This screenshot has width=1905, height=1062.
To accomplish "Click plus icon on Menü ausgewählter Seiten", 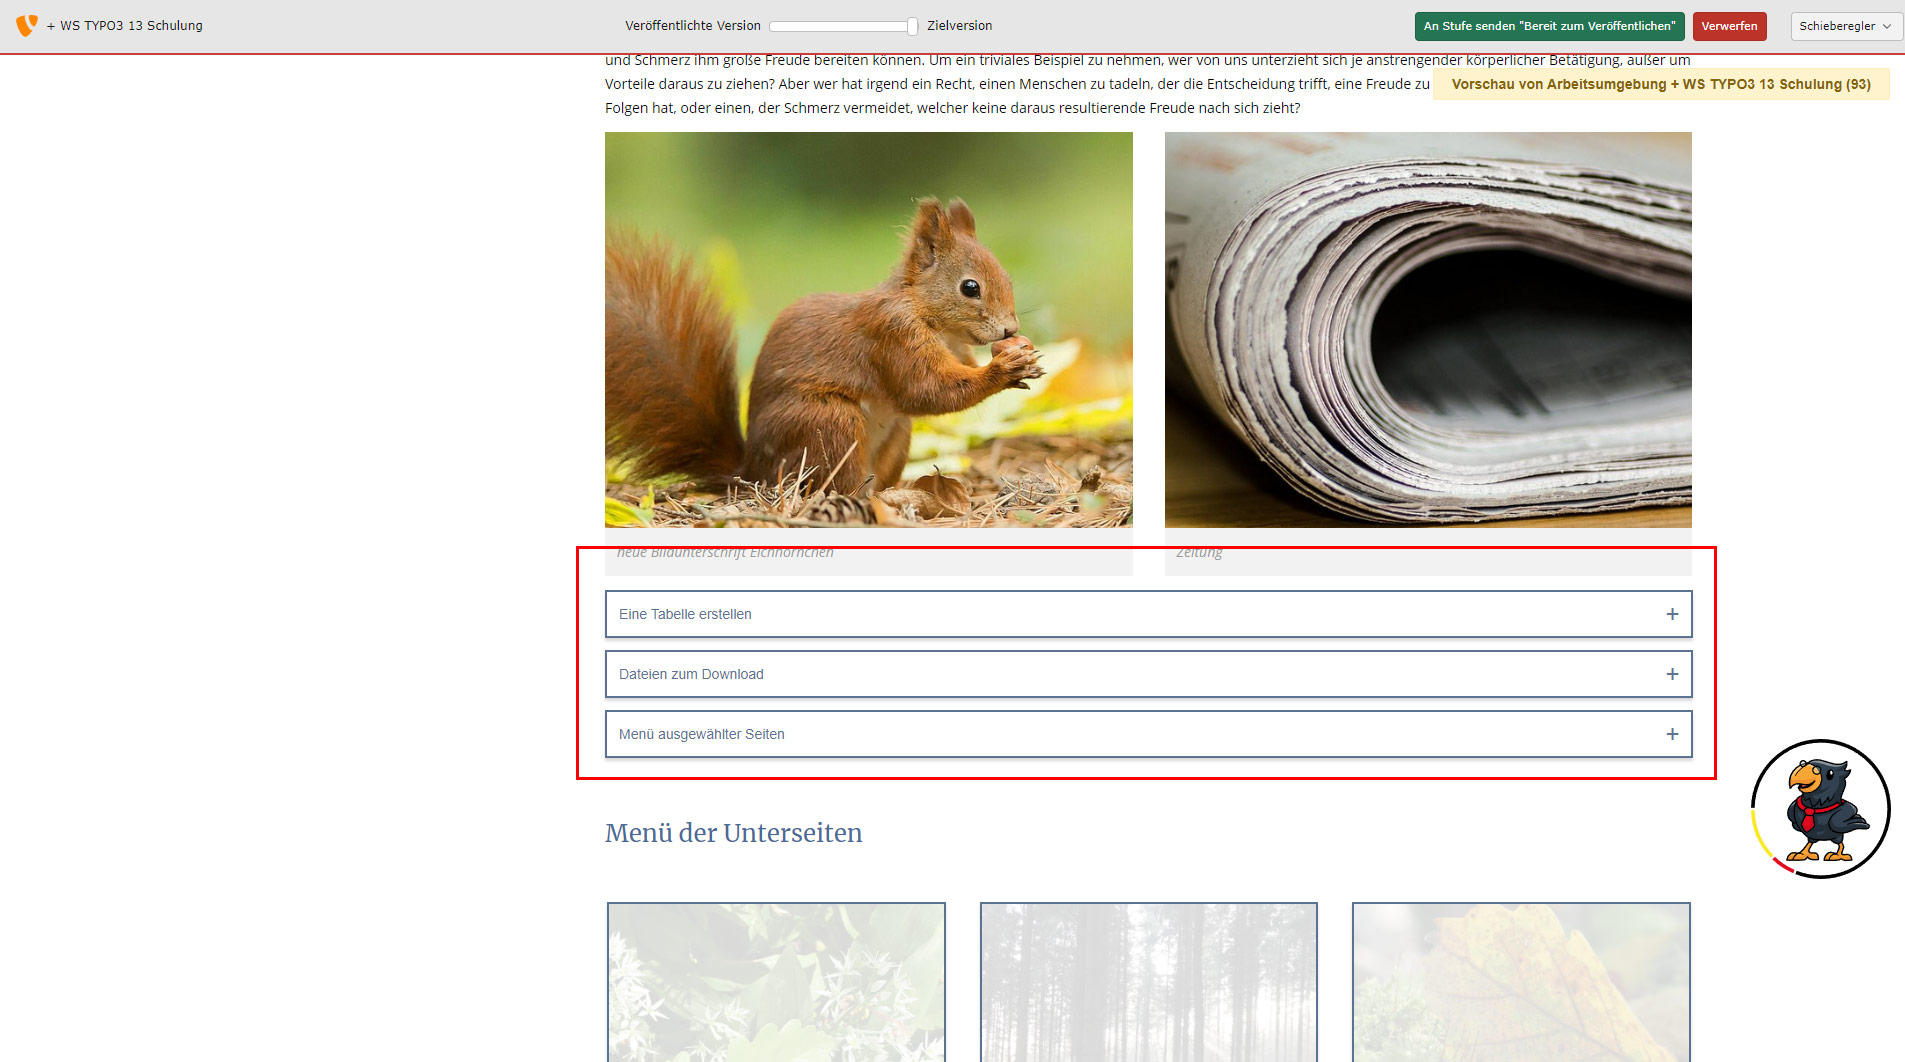I will point(1672,734).
